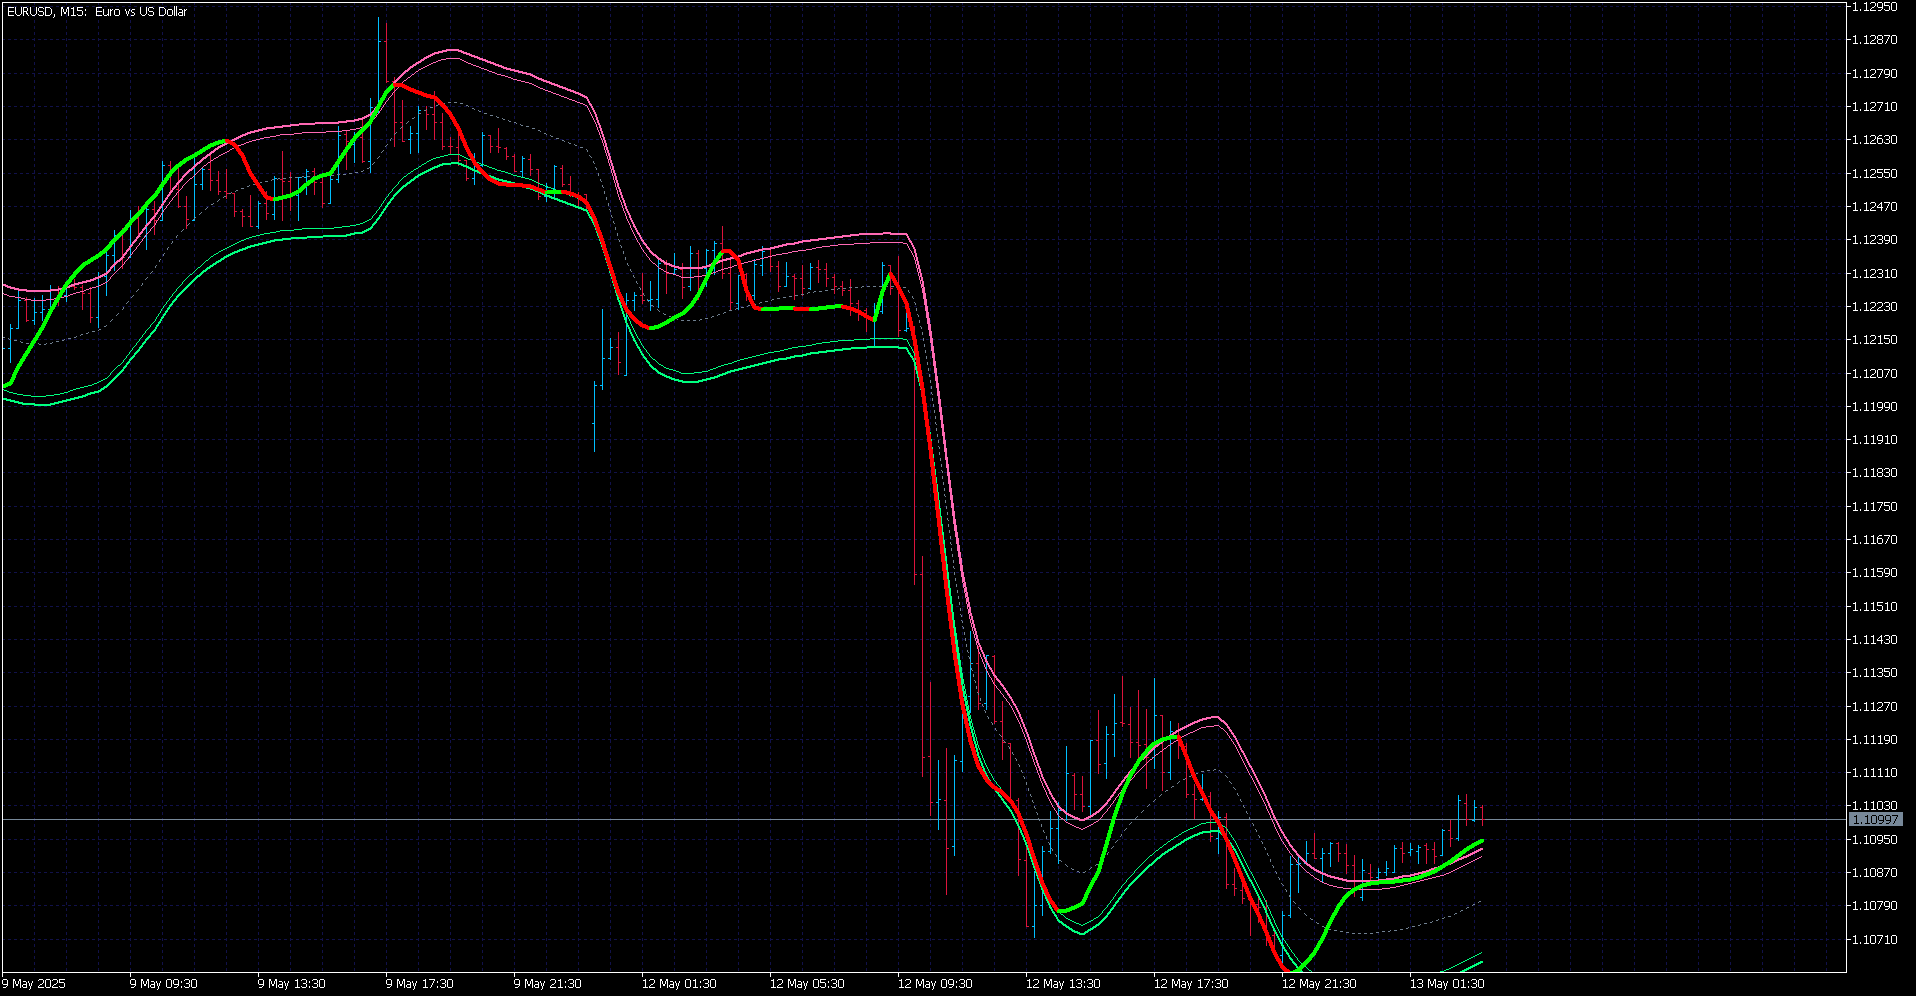Click the "9 May 13:30" time axis label
The image size is (1916, 996).
[x=292, y=984]
